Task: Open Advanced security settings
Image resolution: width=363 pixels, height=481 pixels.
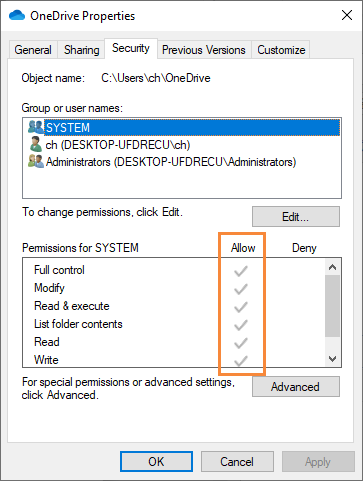Action: pos(296,387)
